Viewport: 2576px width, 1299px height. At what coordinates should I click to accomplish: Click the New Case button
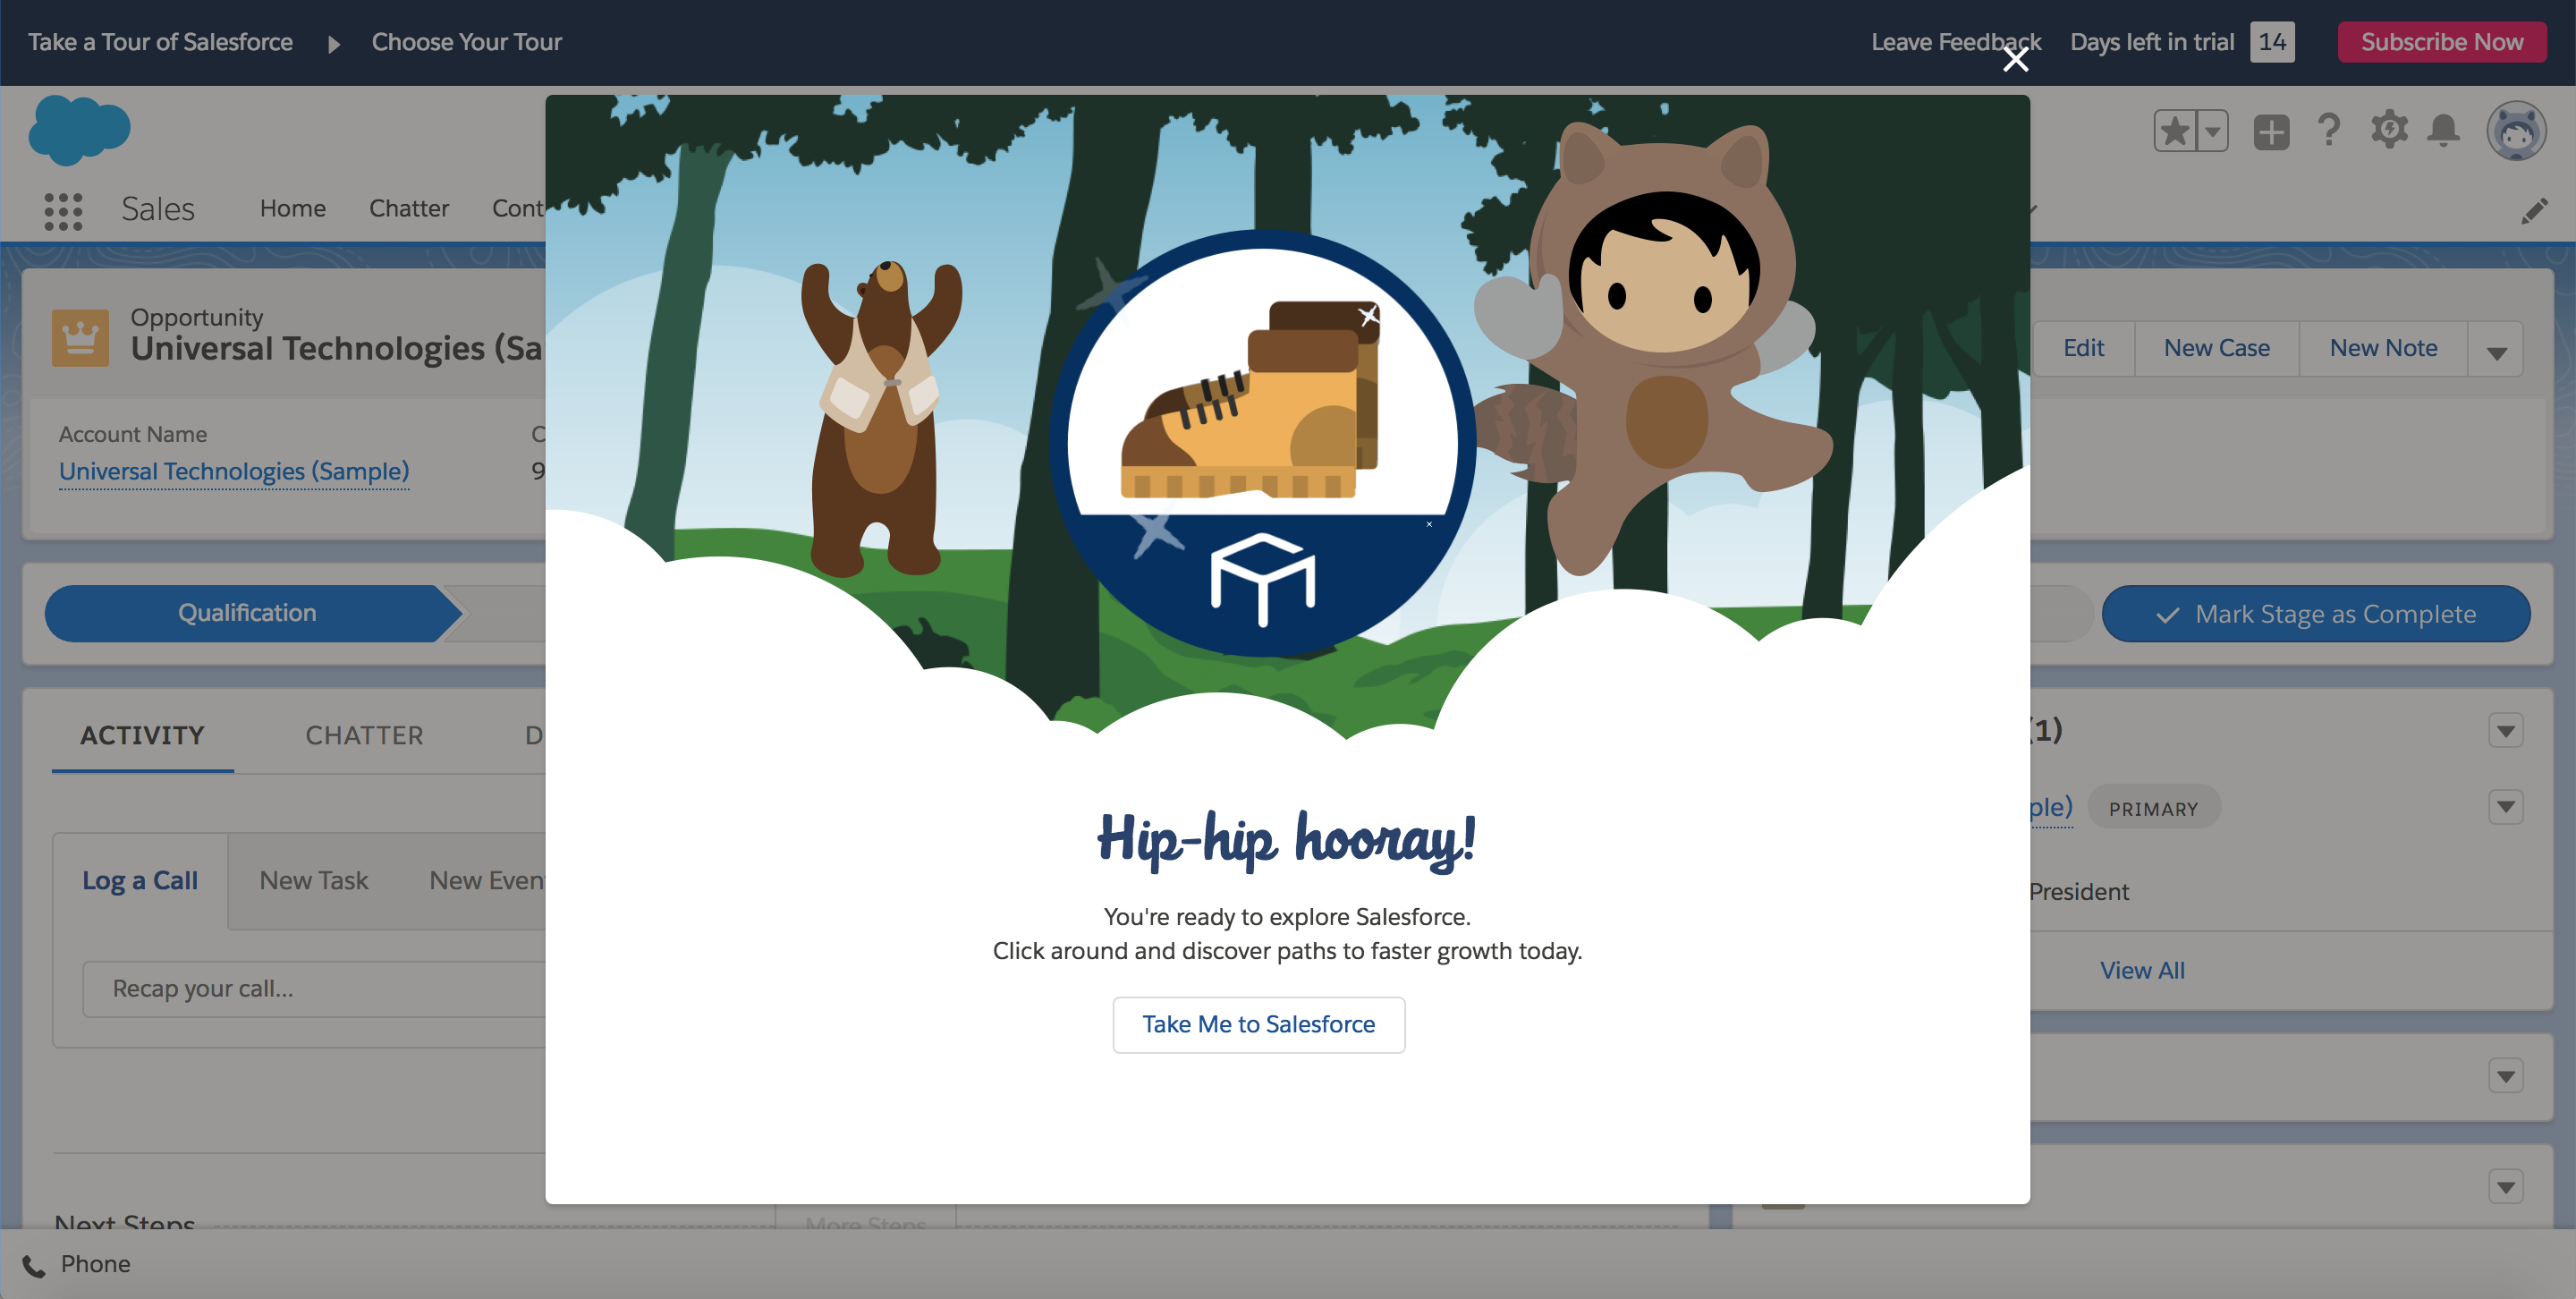tap(2216, 348)
